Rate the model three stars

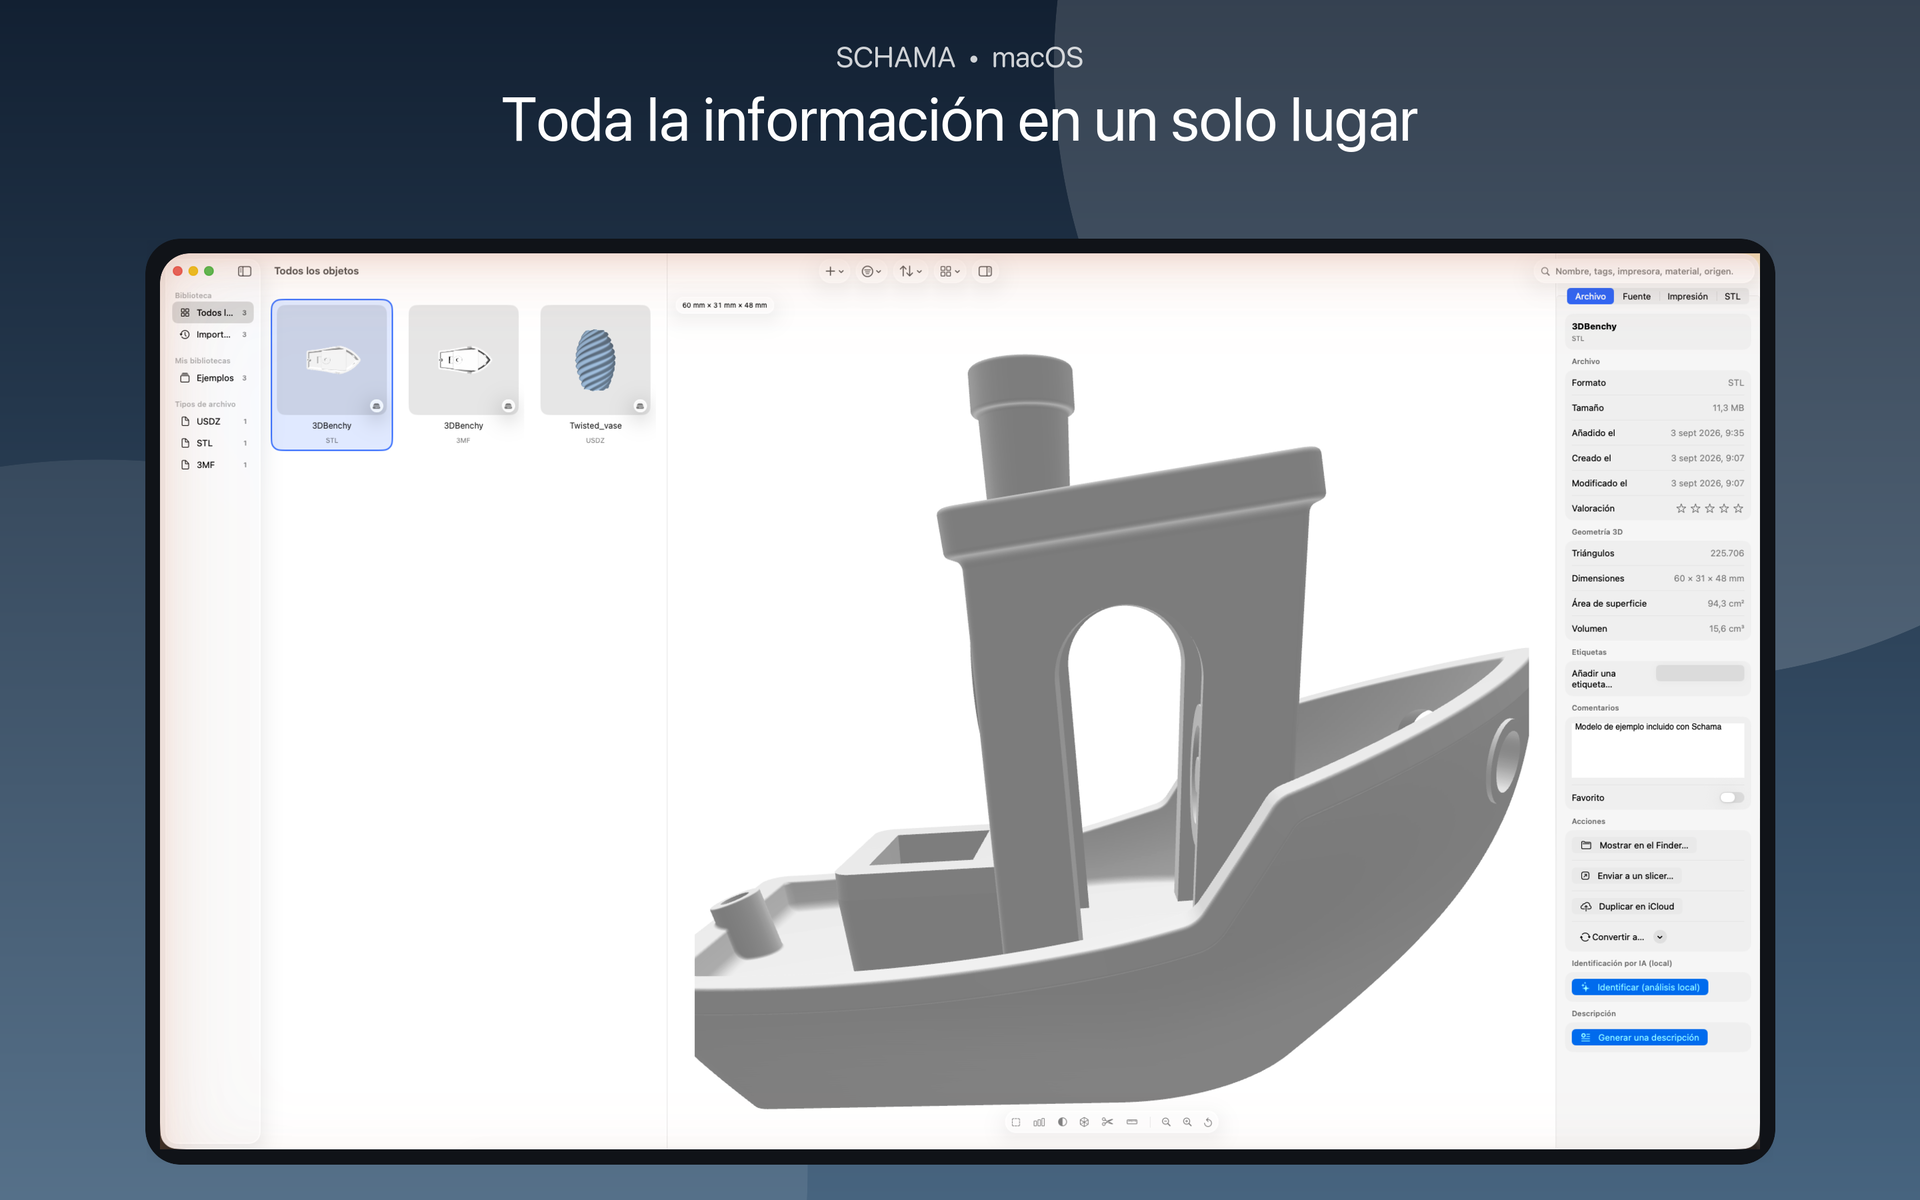[x=1710, y=509]
